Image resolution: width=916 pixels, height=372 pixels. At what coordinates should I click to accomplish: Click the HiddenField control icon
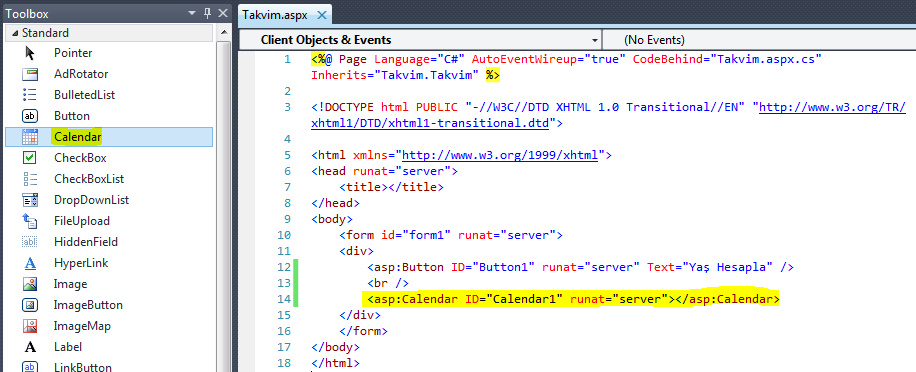(30, 242)
